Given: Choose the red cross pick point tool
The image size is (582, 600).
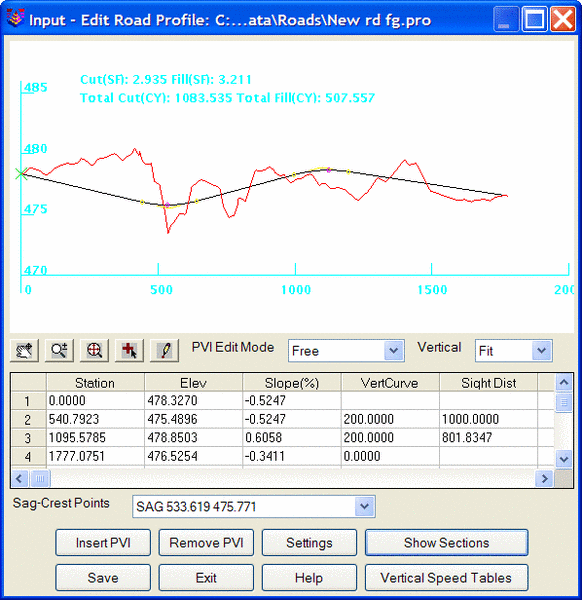Looking at the screenshot, I should [129, 350].
